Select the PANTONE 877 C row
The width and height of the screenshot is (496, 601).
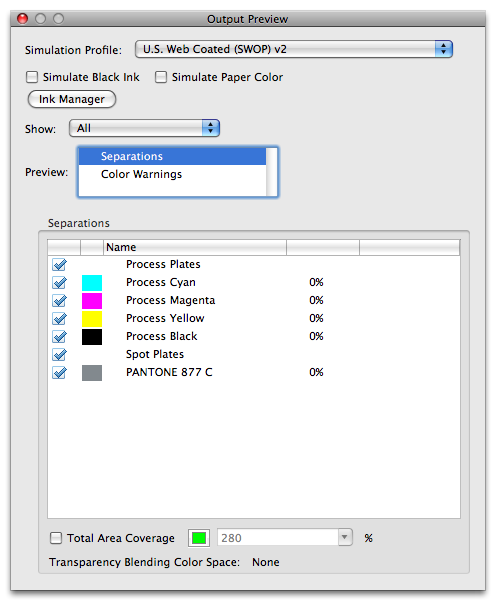pyautogui.click(x=254, y=373)
